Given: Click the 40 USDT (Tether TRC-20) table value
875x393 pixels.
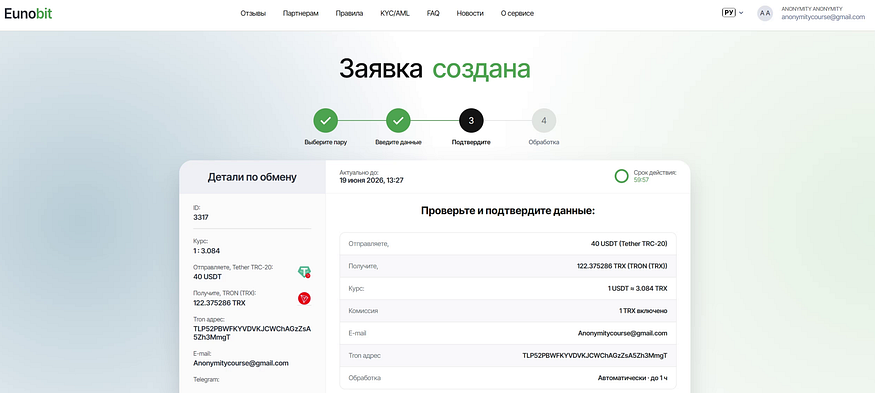Looking at the screenshot, I should (629, 244).
